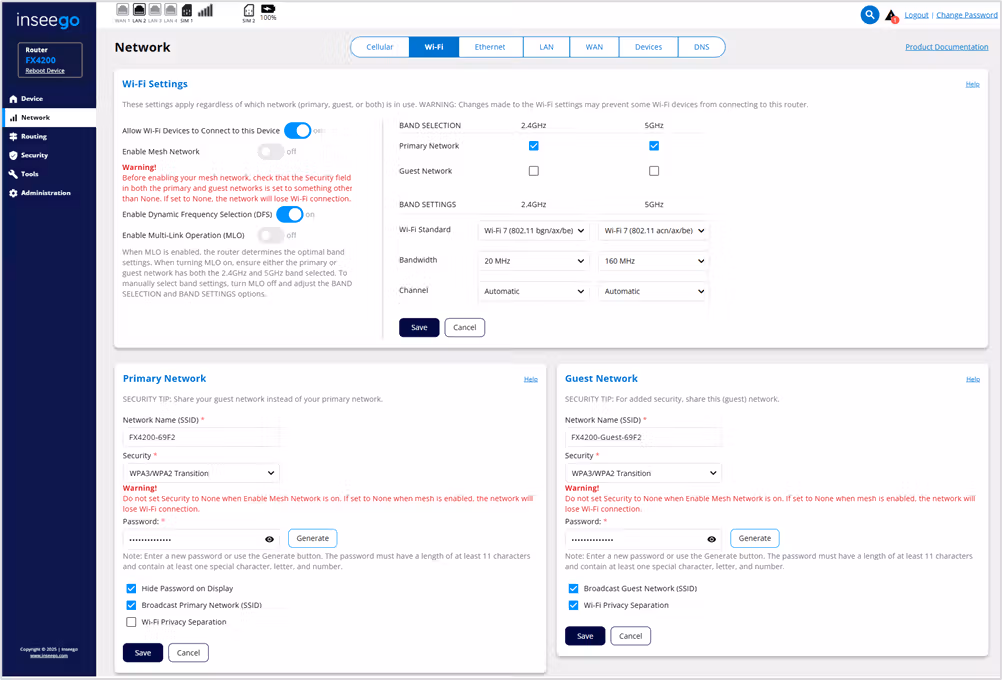Open the DNS tab

(702, 47)
